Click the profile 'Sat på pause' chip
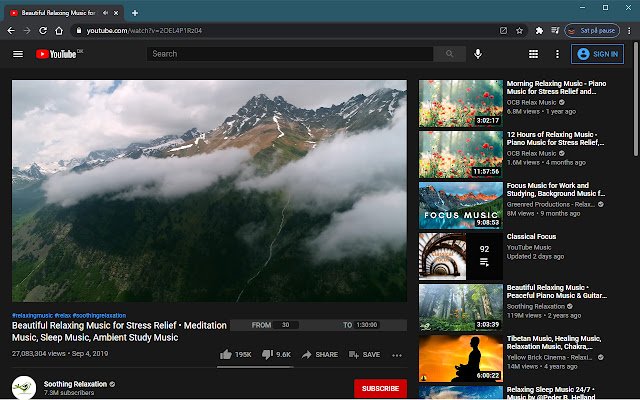The height and width of the screenshot is (400, 640). coord(592,31)
